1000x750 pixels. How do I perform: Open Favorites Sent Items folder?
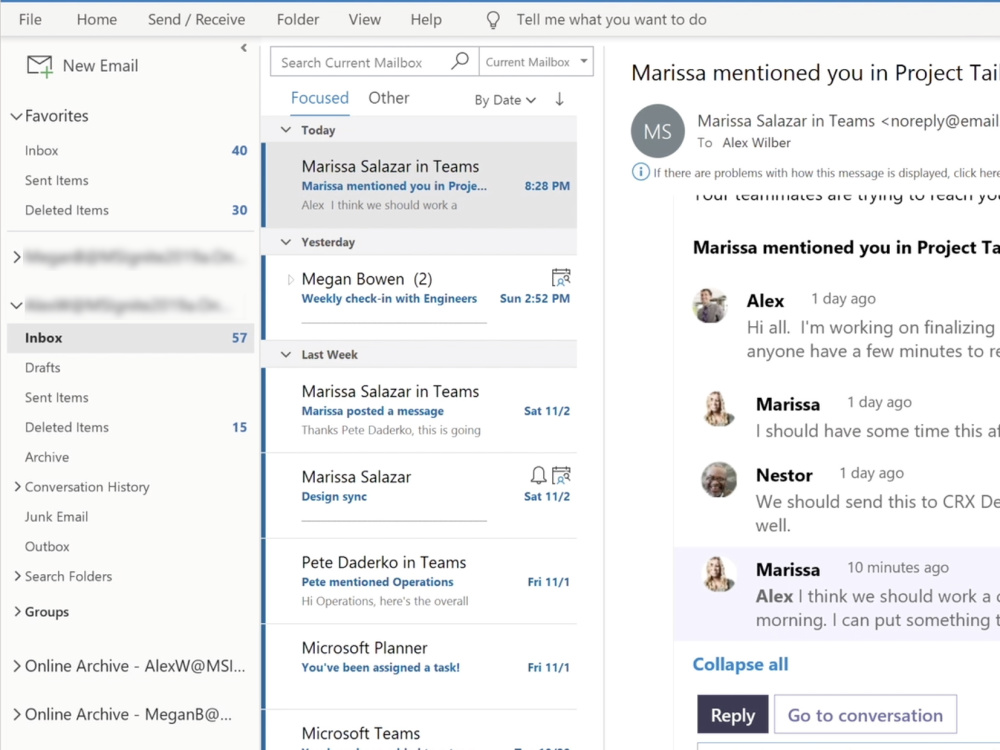pos(131,180)
